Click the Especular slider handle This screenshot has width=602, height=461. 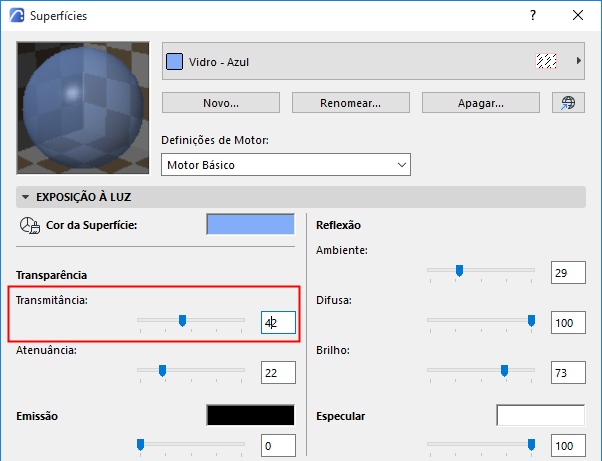(x=531, y=444)
